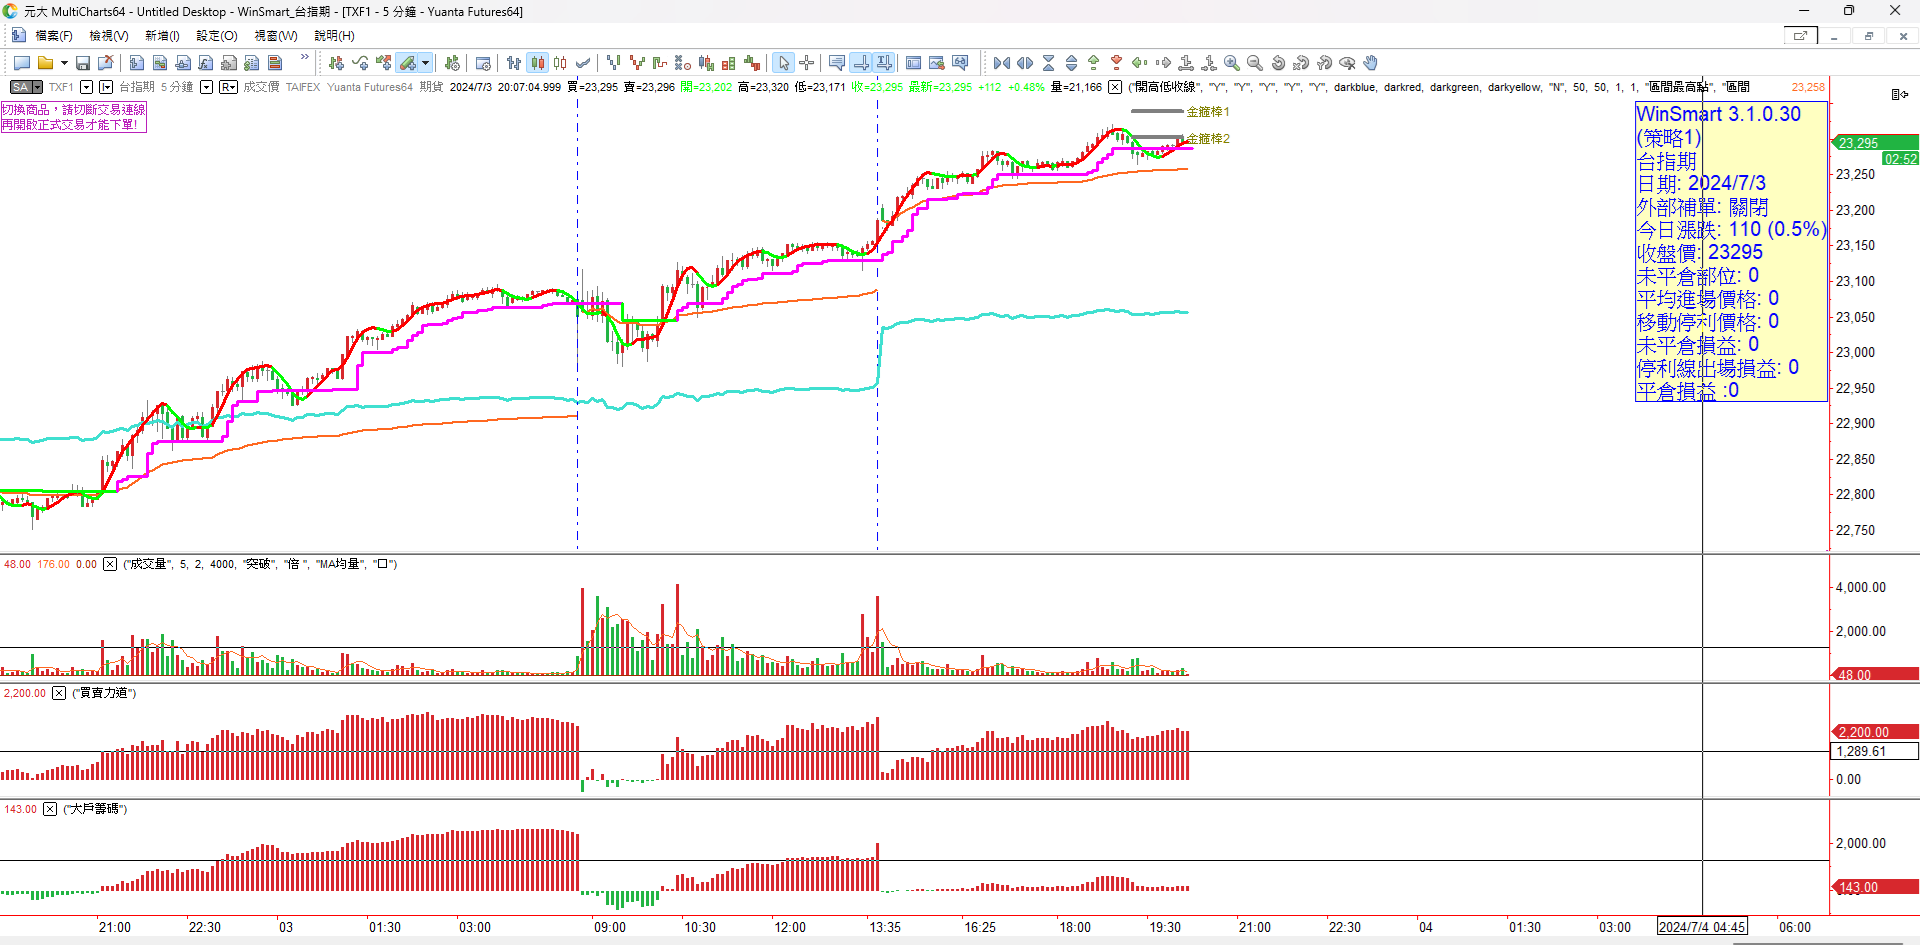Click the status line expand icon at right
This screenshot has width=1920, height=945.
(x=1900, y=94)
